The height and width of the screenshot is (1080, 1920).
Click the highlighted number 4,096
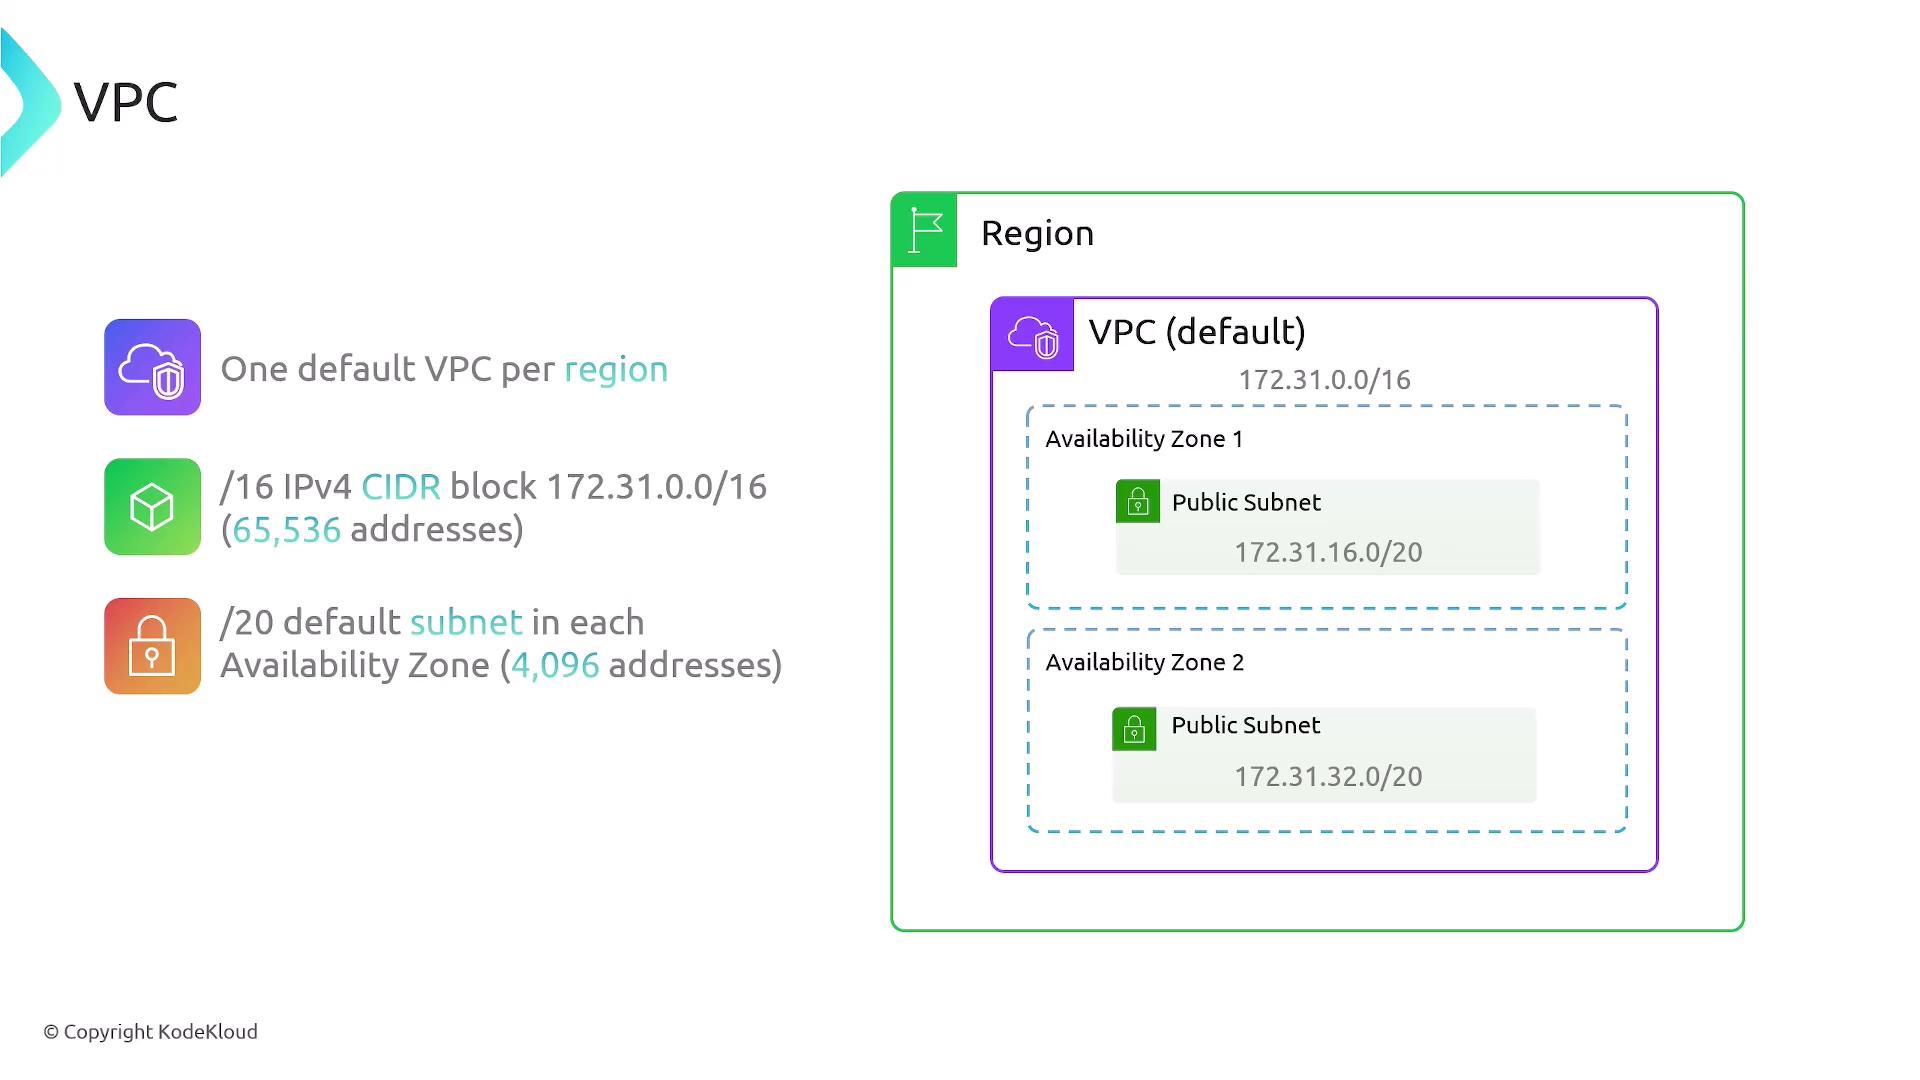pos(555,665)
